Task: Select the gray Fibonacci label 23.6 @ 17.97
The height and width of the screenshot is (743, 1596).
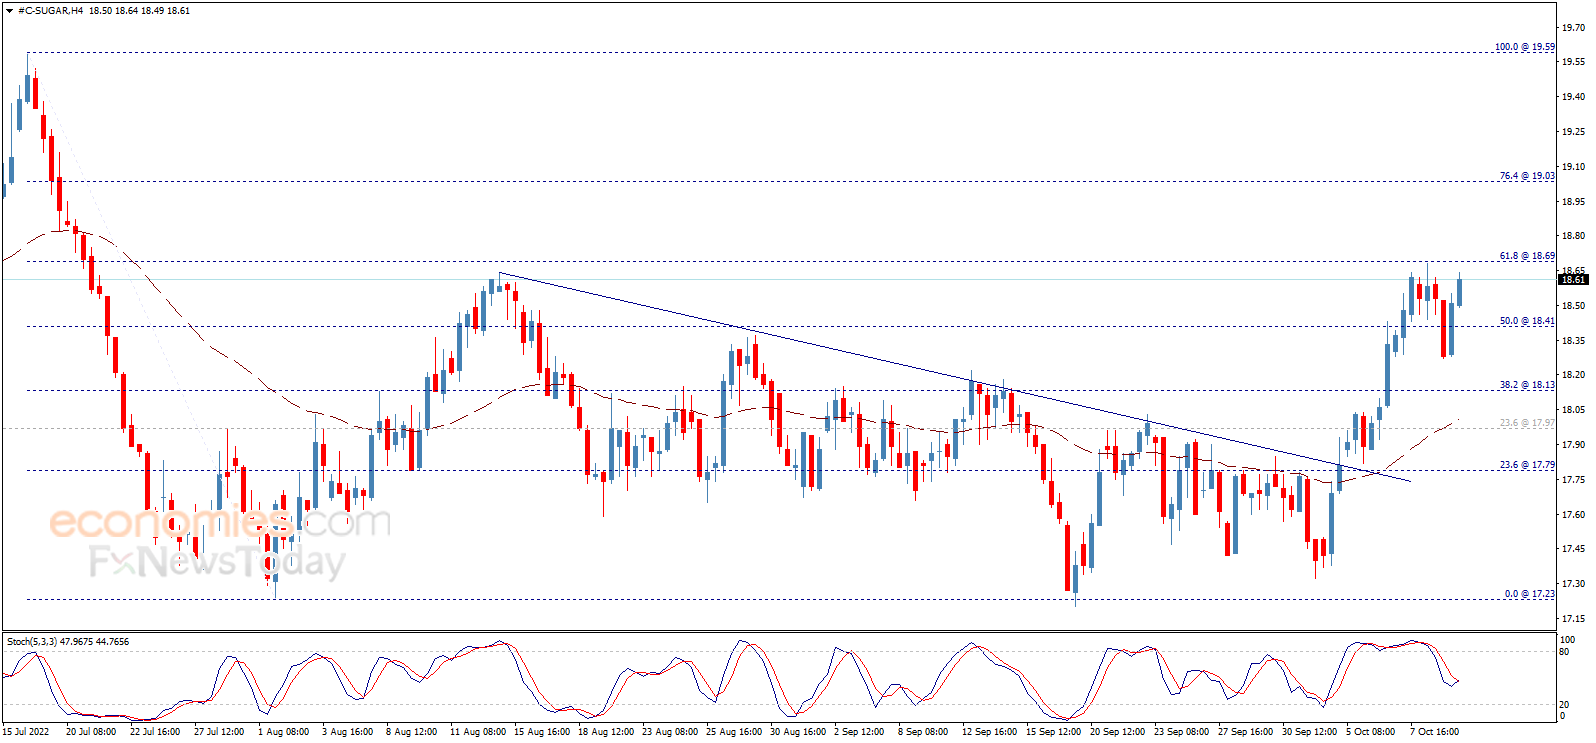Action: coord(1526,423)
